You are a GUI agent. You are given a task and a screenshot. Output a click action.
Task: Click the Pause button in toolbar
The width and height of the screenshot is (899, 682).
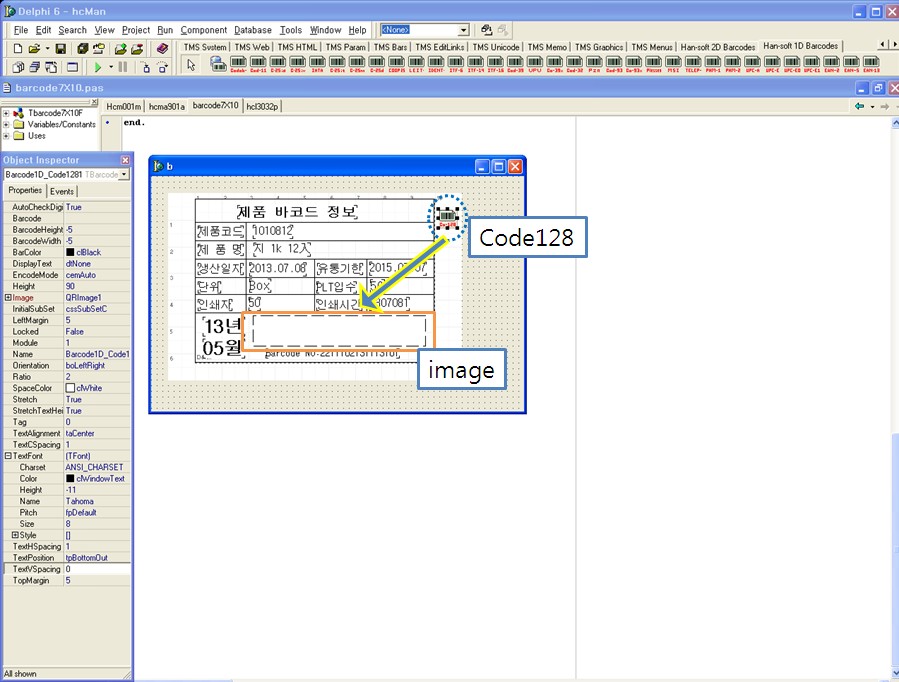coord(122,67)
